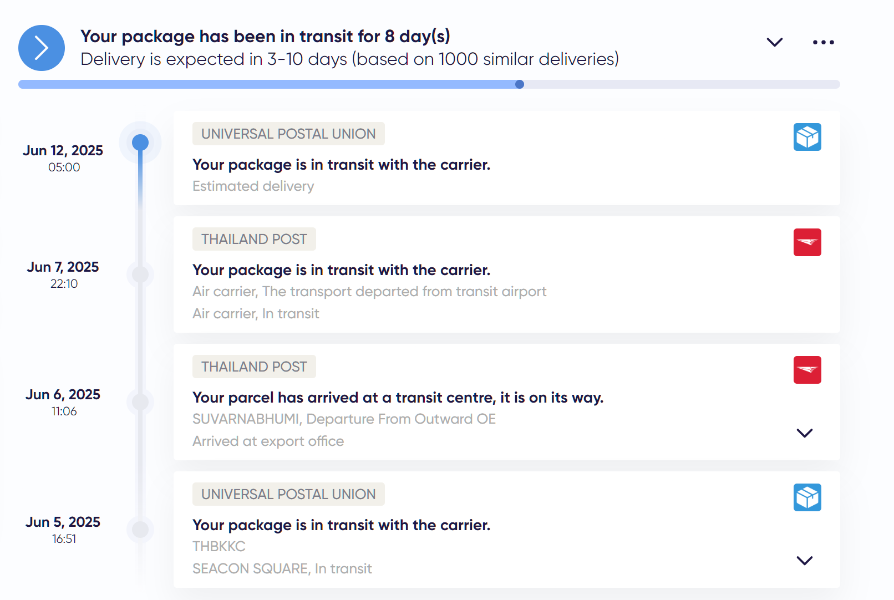Image resolution: width=894 pixels, height=600 pixels.
Task: Select the Jun 5 timeline dot
Action: [x=140, y=529]
